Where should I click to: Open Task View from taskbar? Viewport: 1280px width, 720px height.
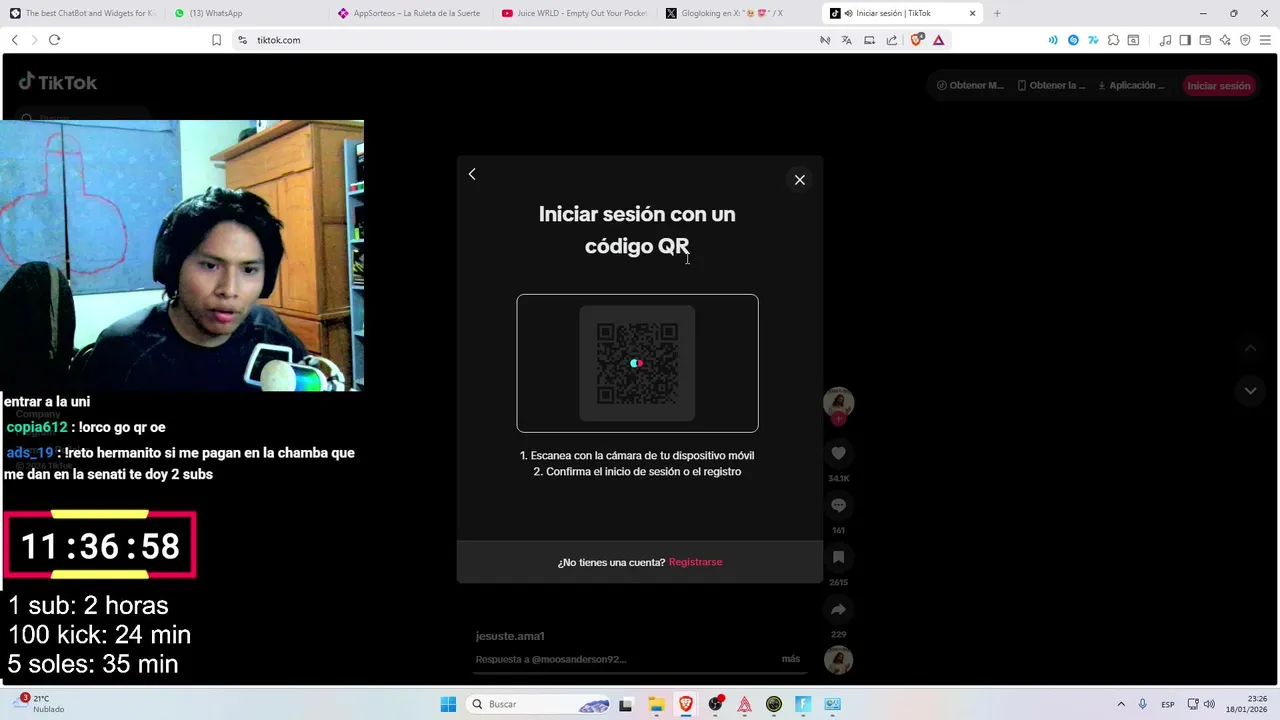[626, 704]
